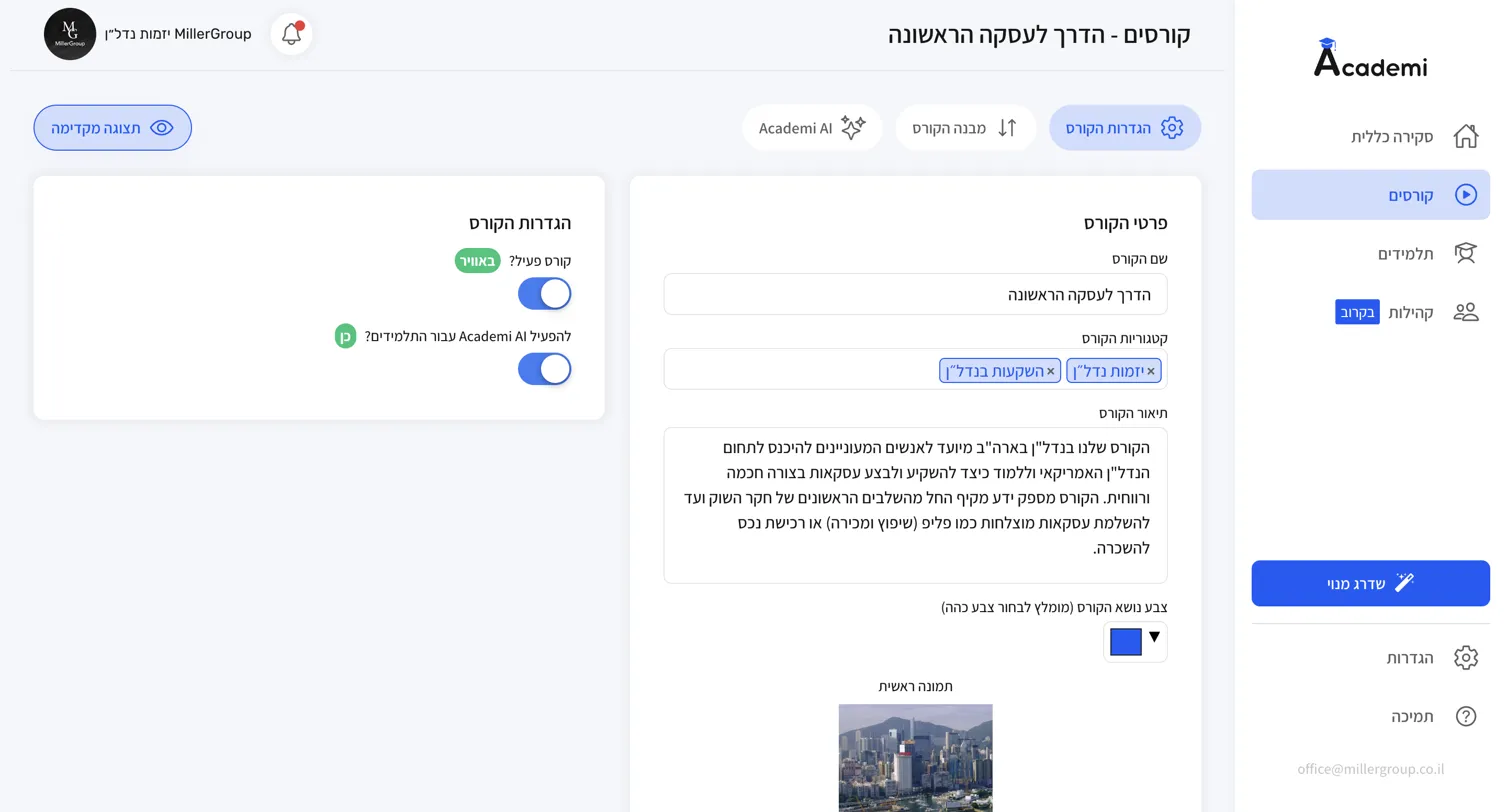
Task: Click the קהילות communities icon
Action: tap(1466, 311)
